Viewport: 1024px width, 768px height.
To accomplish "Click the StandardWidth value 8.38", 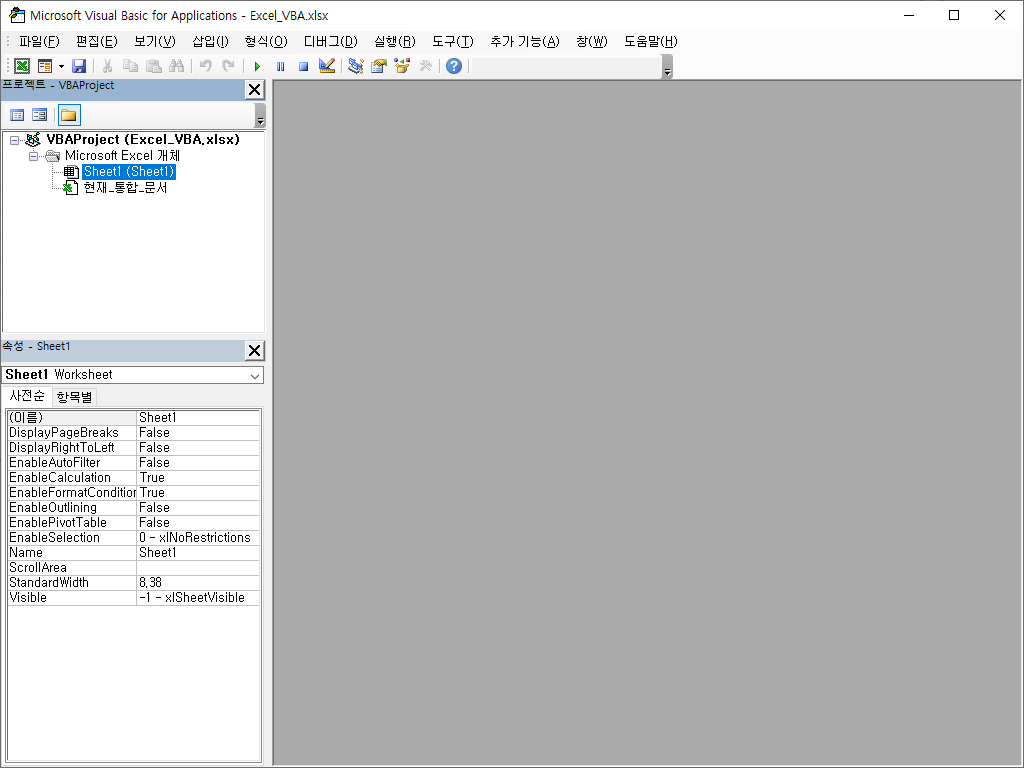I will pyautogui.click(x=198, y=583).
